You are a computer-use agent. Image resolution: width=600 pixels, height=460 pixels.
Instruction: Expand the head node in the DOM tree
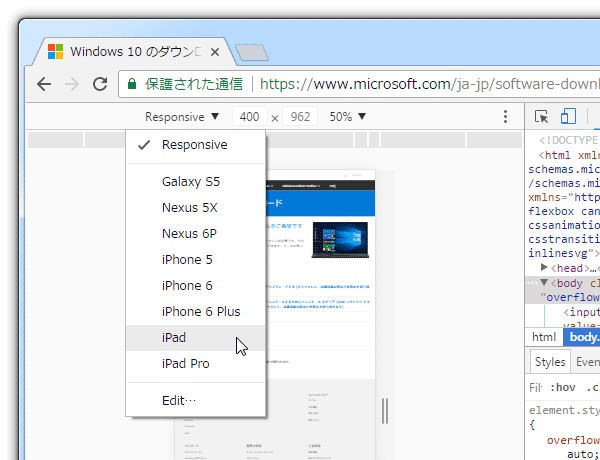pyautogui.click(x=544, y=267)
